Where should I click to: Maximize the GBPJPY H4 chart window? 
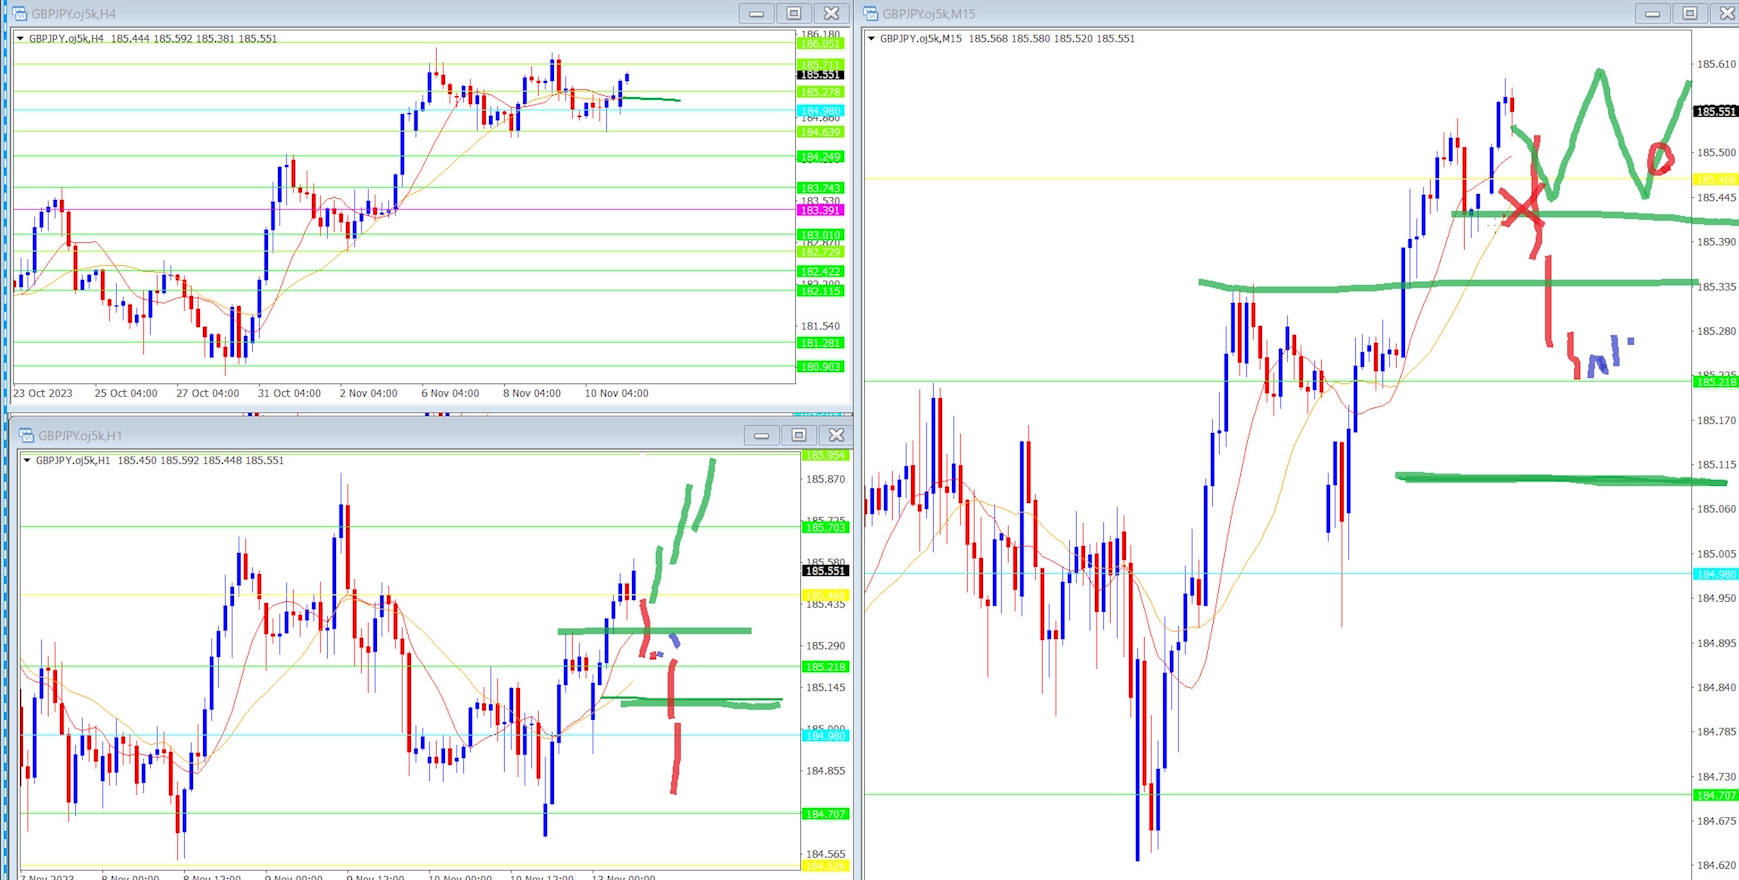pyautogui.click(x=794, y=13)
